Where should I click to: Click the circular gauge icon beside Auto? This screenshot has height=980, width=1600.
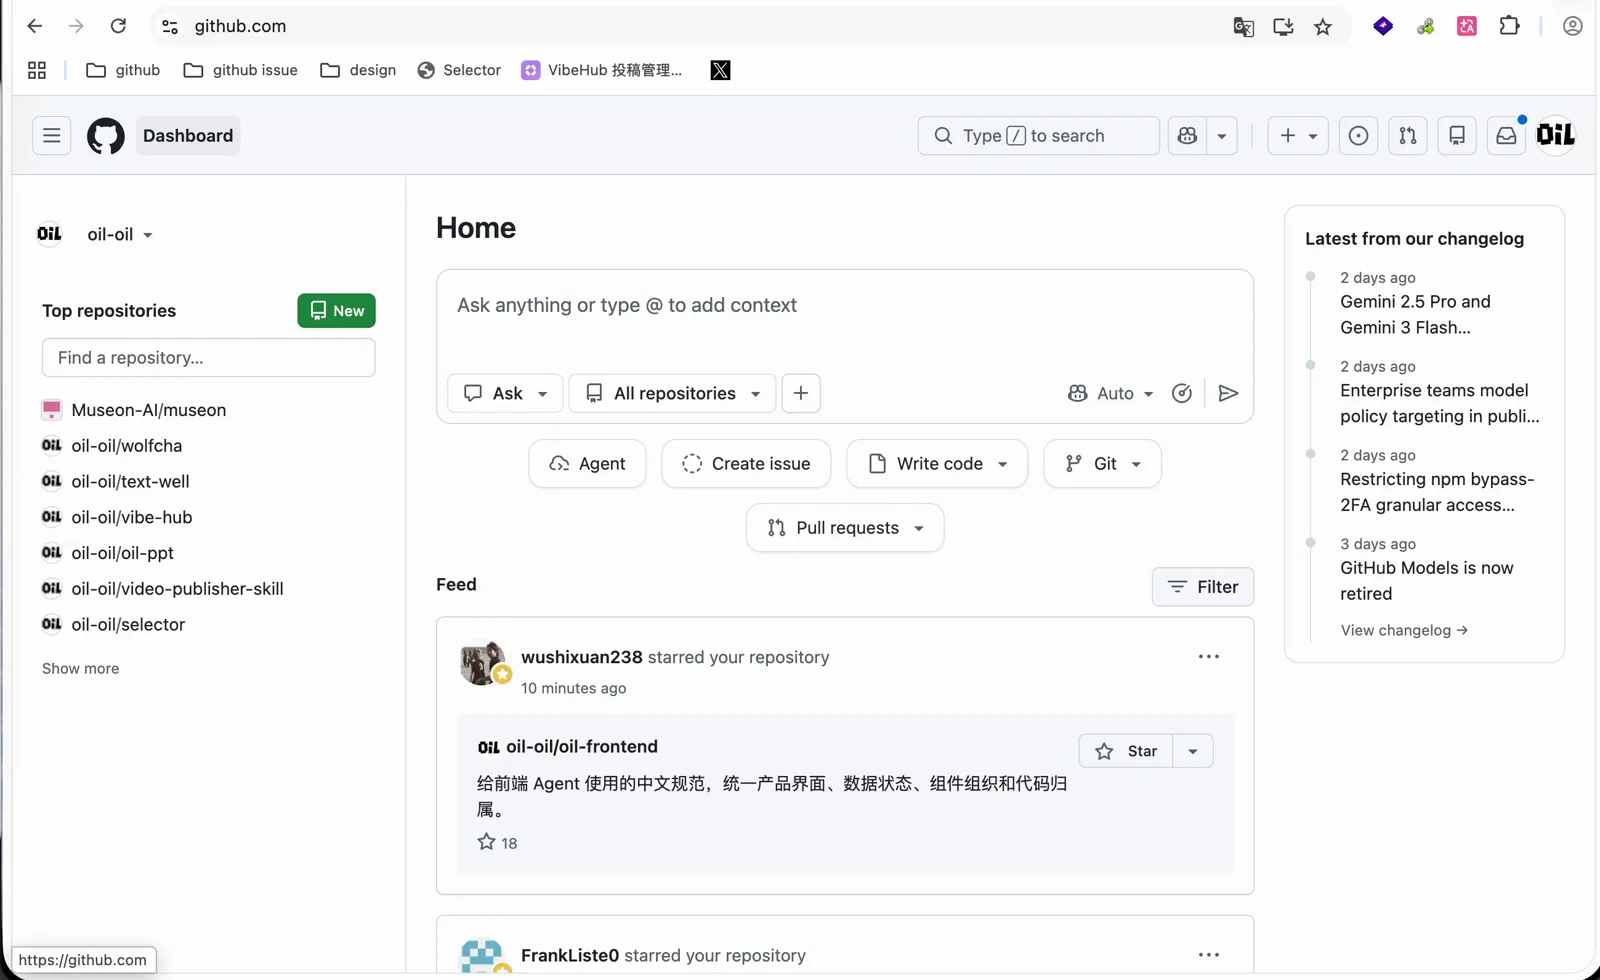1182,393
